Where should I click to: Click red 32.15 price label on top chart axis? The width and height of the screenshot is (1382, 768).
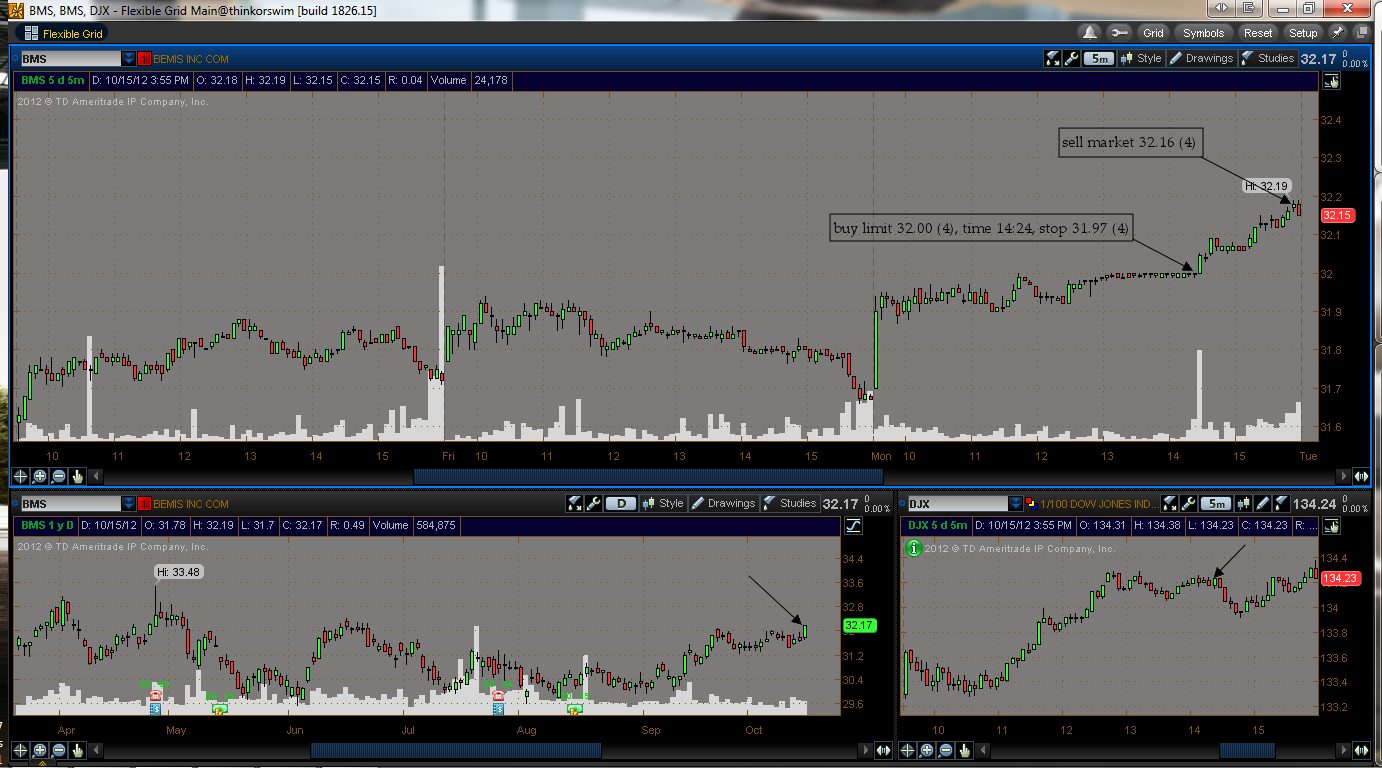coord(1337,215)
